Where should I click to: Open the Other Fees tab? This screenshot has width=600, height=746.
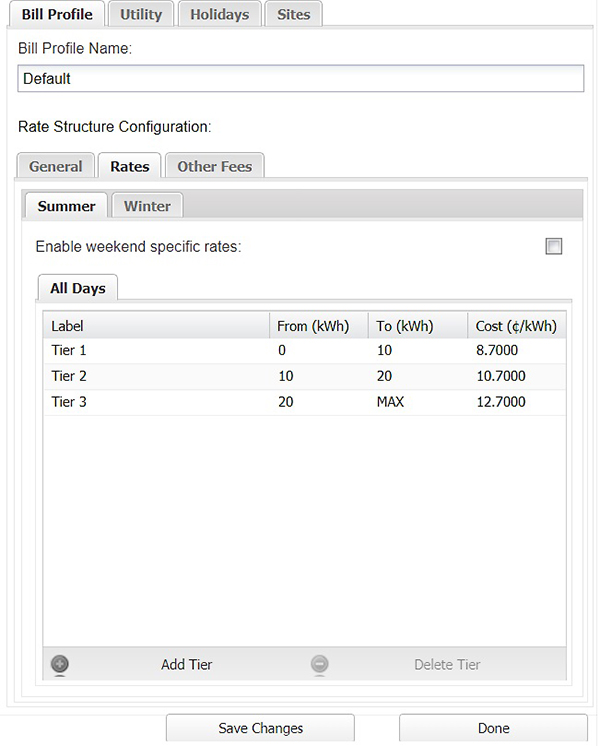[x=215, y=166]
